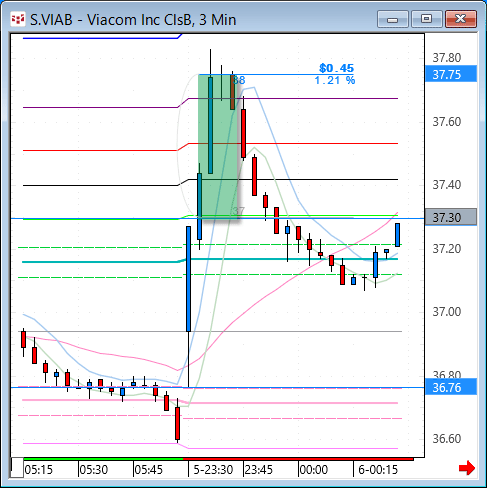Click the 05:15 time axis label
487x488 pixels.
tap(39, 470)
